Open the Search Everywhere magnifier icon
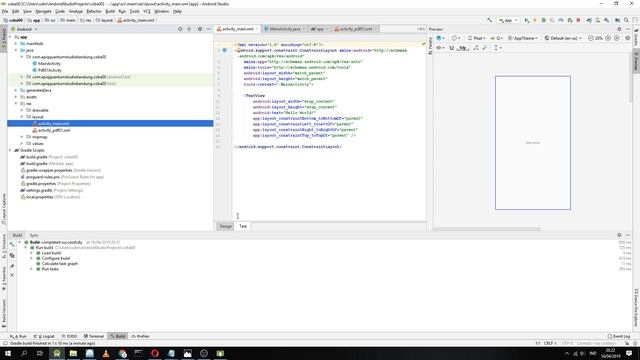 click(x=626, y=20)
